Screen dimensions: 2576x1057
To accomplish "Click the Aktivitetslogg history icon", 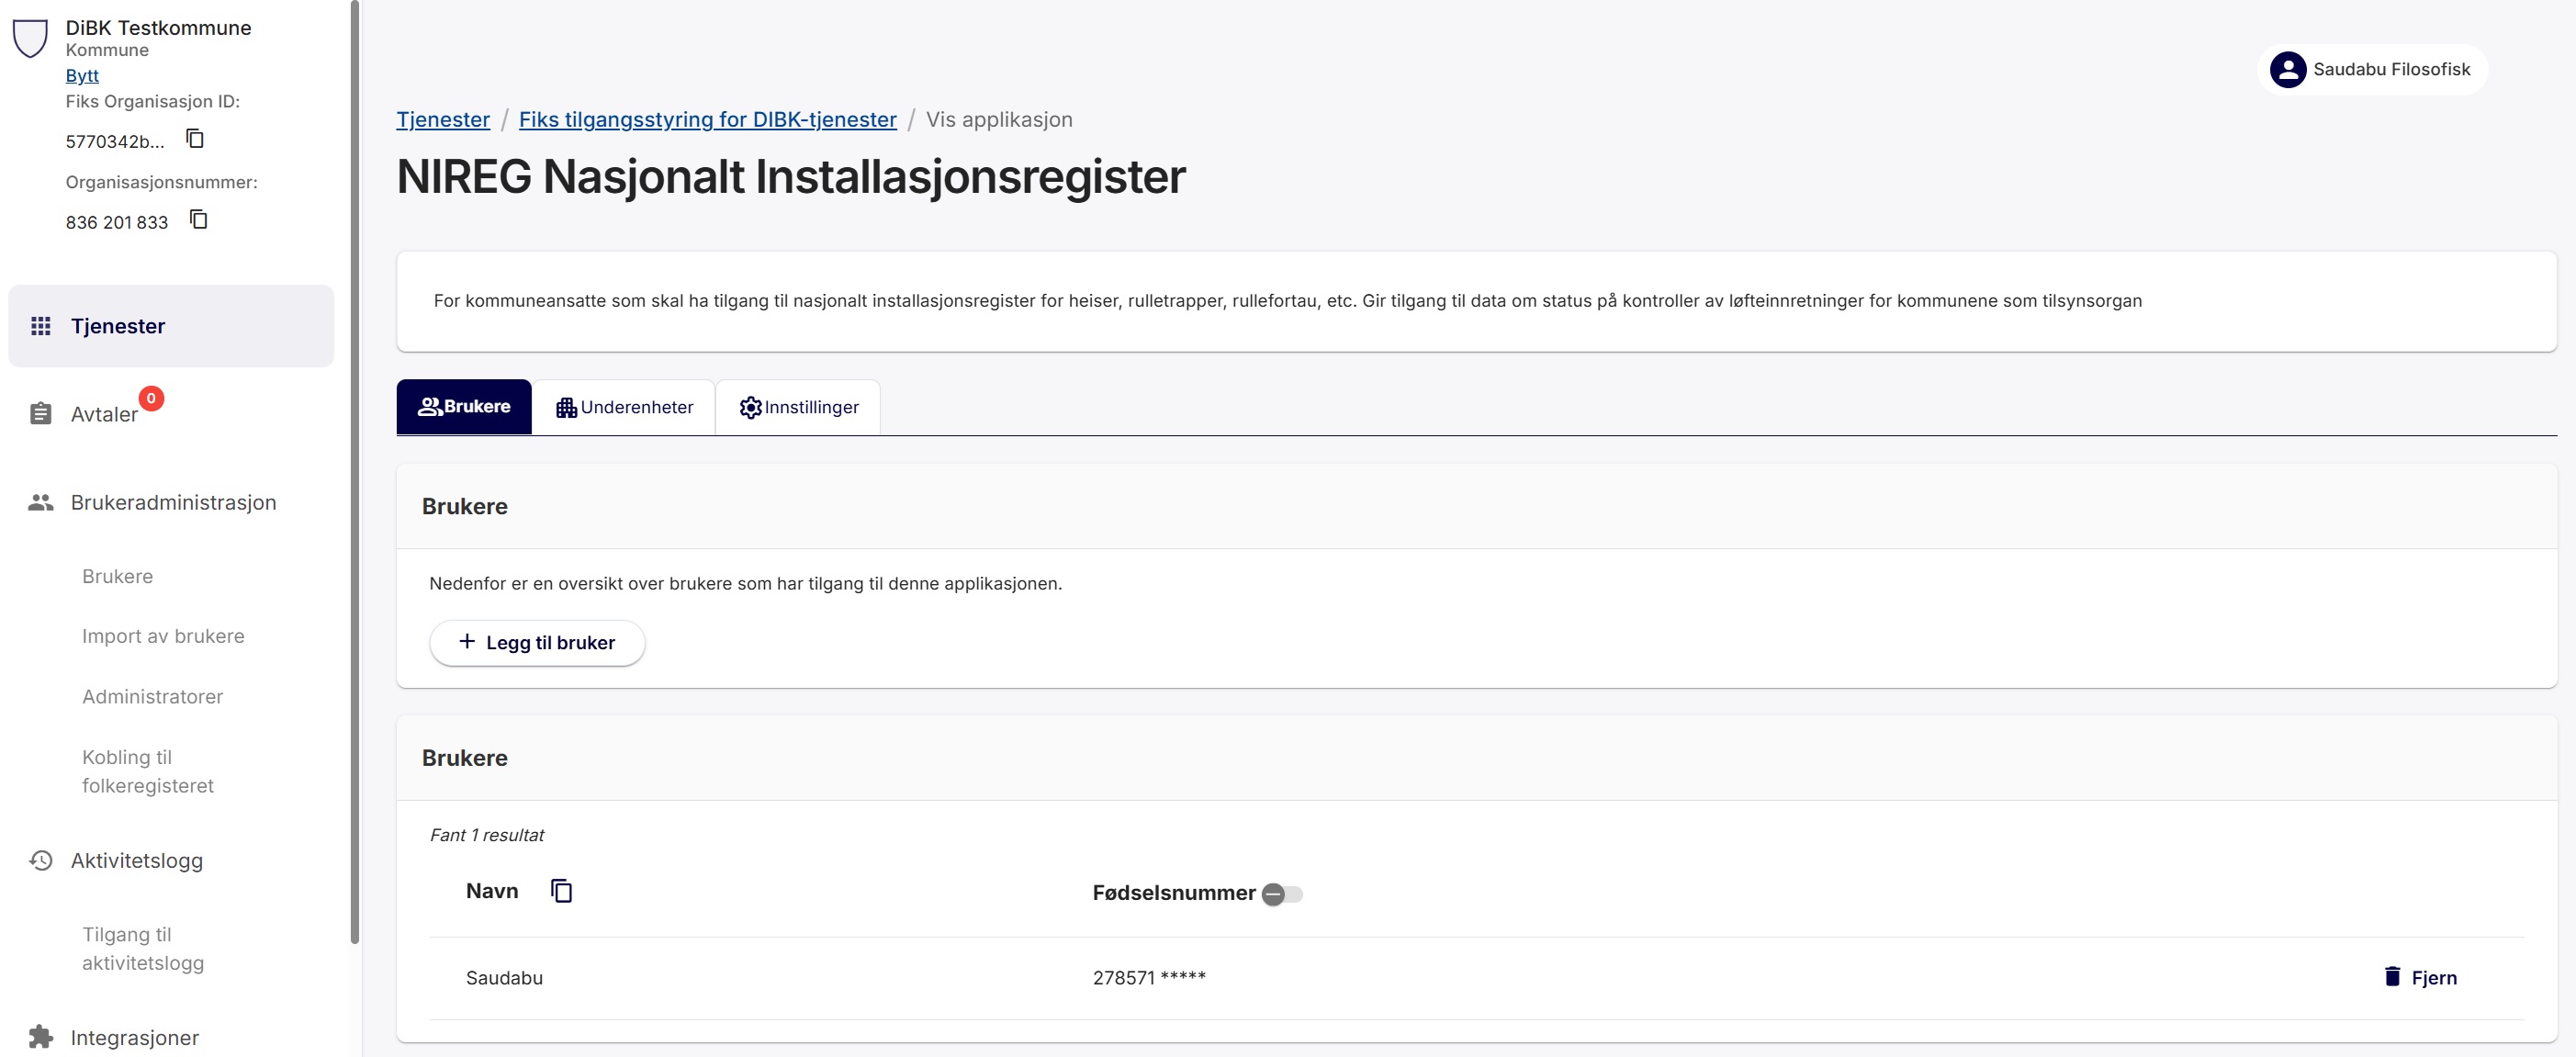I will click(x=40, y=860).
